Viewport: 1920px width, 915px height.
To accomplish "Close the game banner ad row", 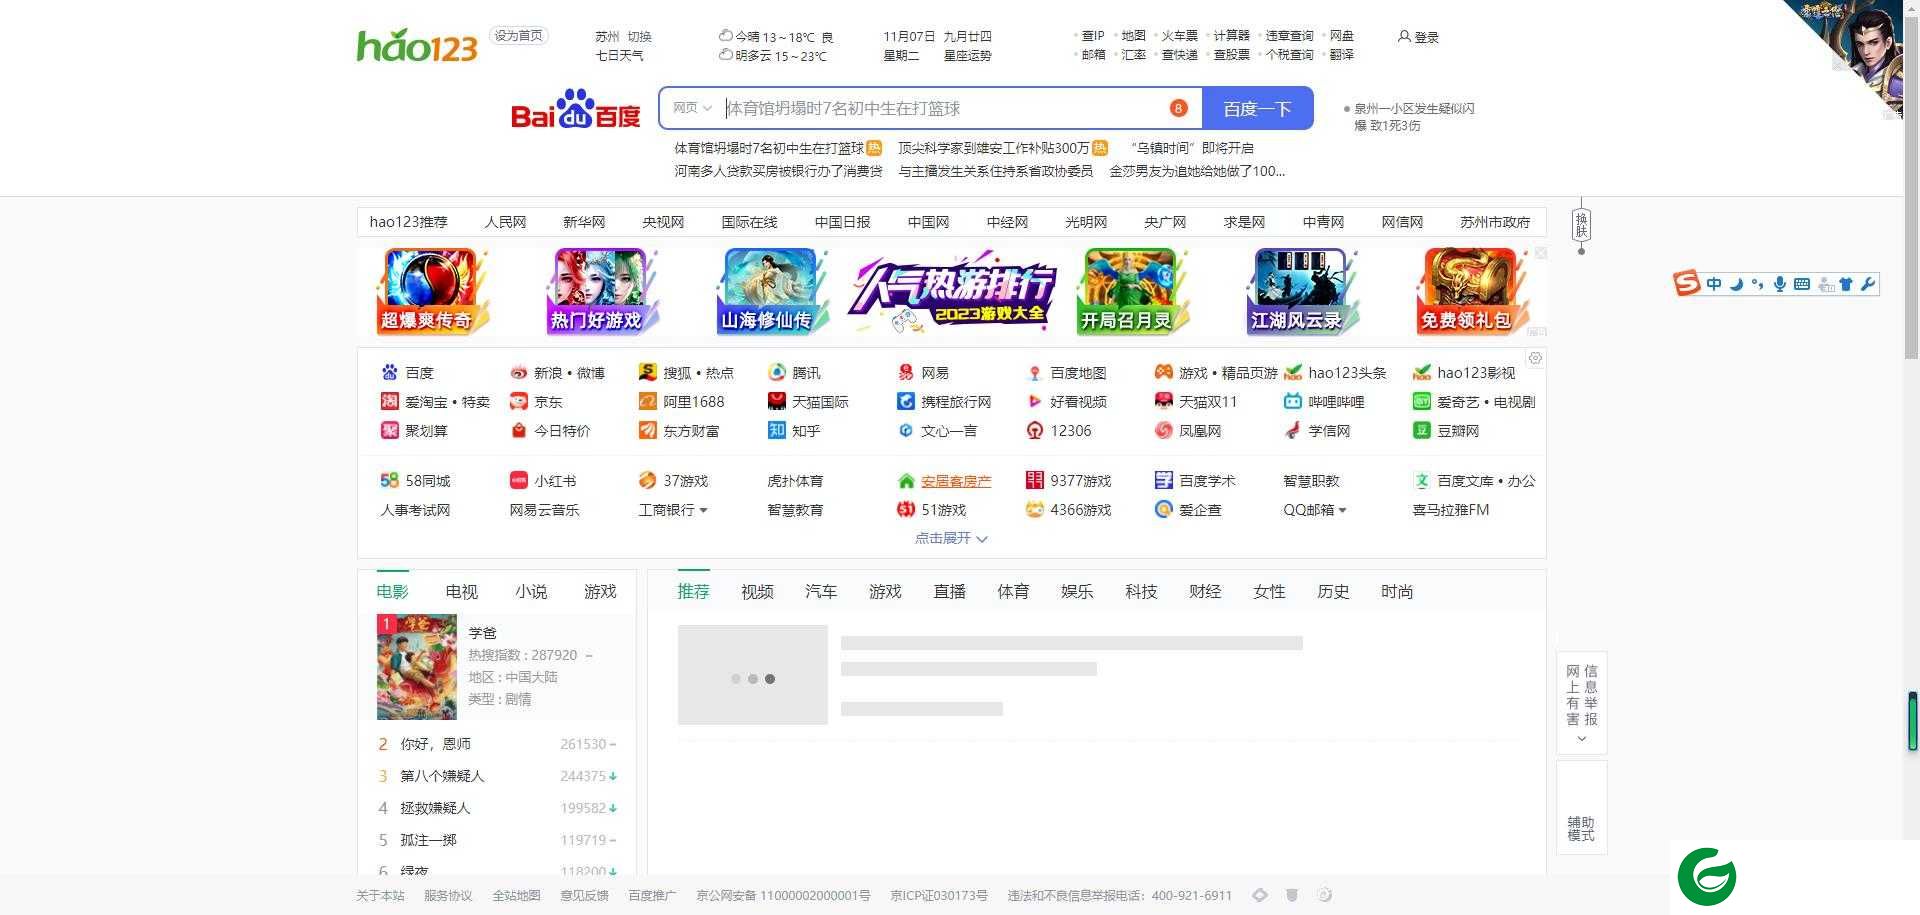I will point(1540,253).
